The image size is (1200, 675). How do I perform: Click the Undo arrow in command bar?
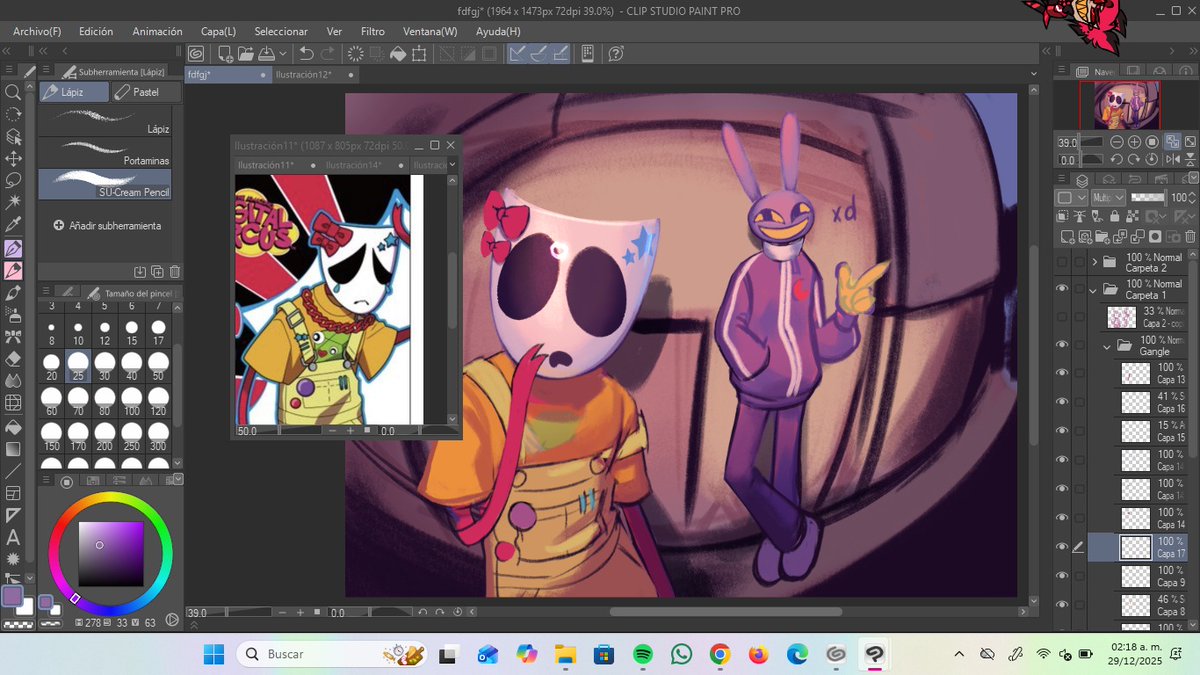tap(306, 53)
